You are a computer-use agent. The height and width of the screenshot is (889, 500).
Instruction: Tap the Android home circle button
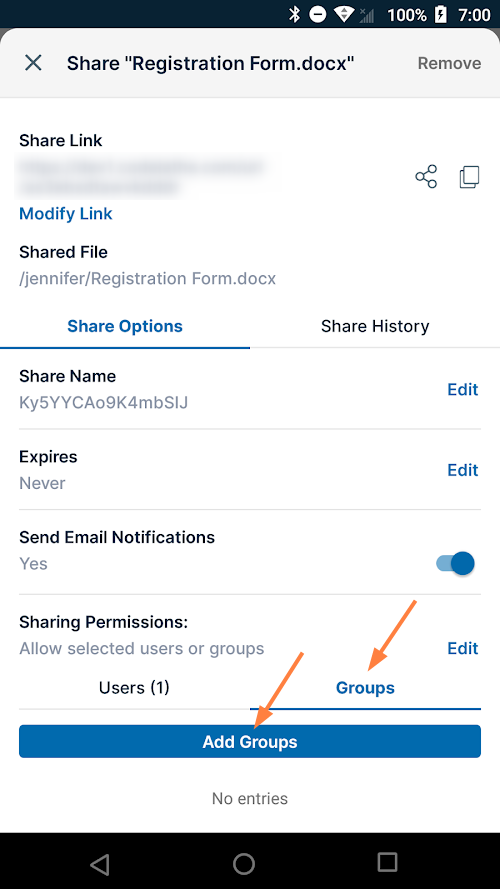coord(244,863)
